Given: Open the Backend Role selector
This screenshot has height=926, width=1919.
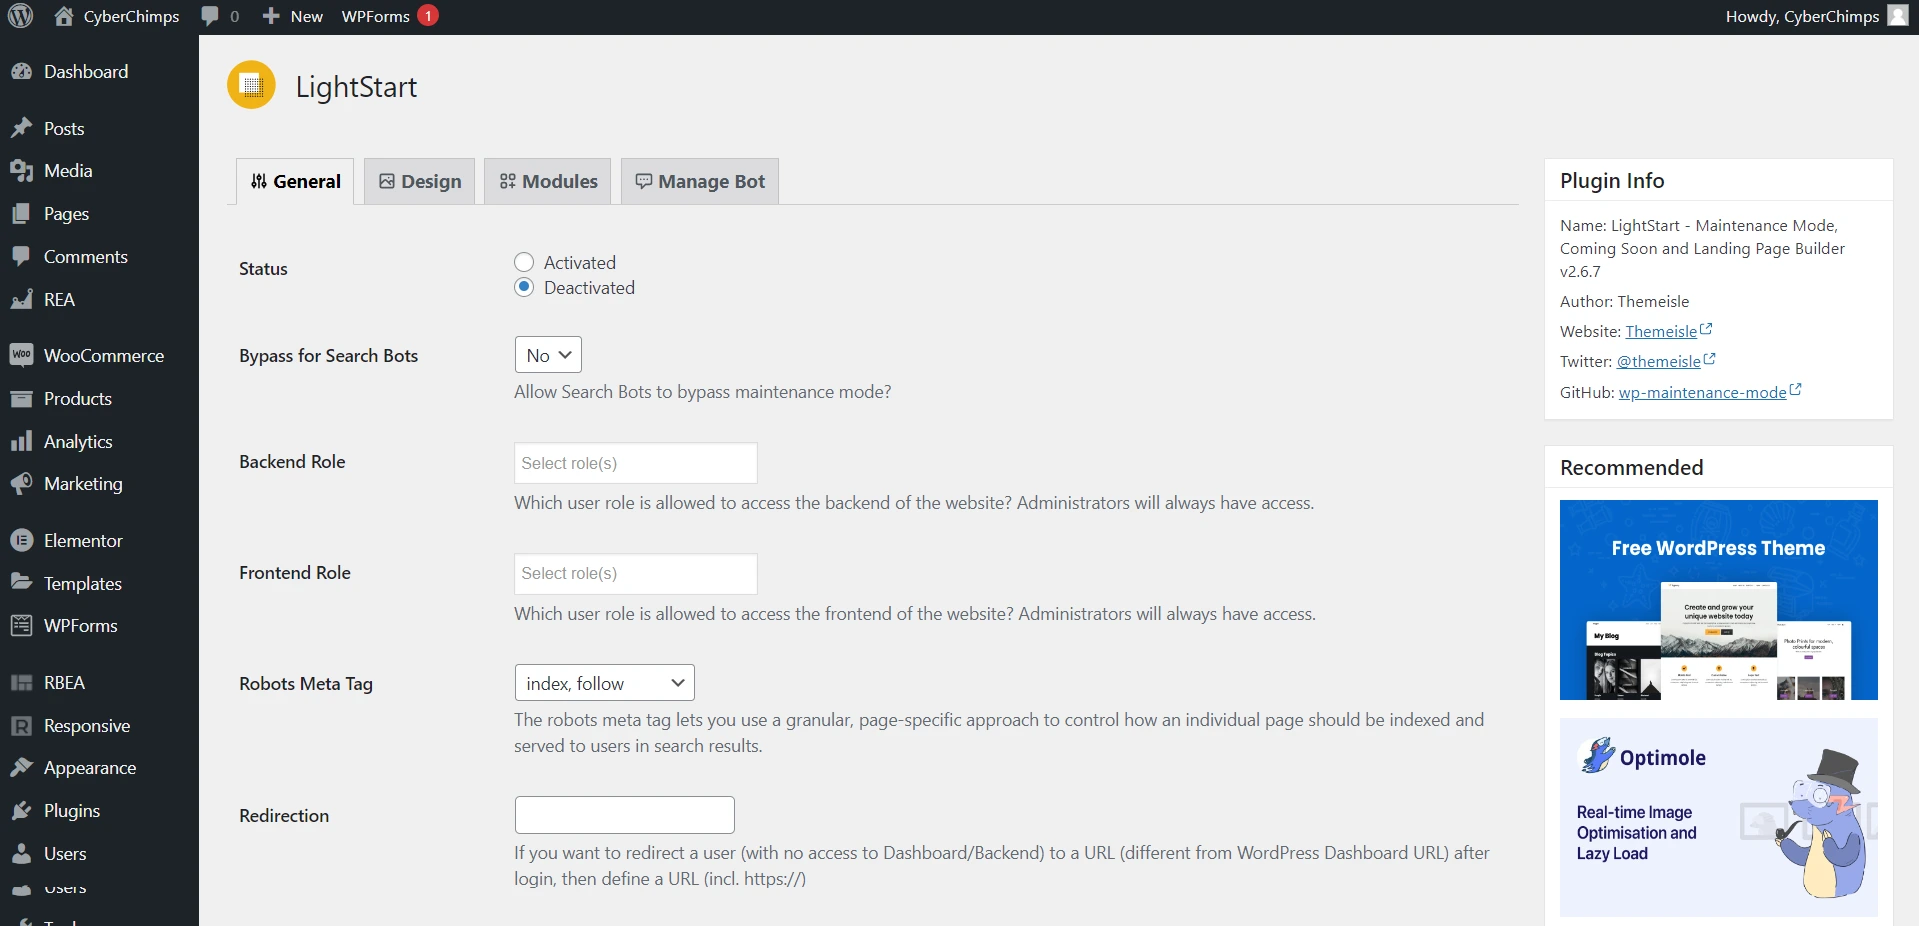Looking at the screenshot, I should coord(636,463).
